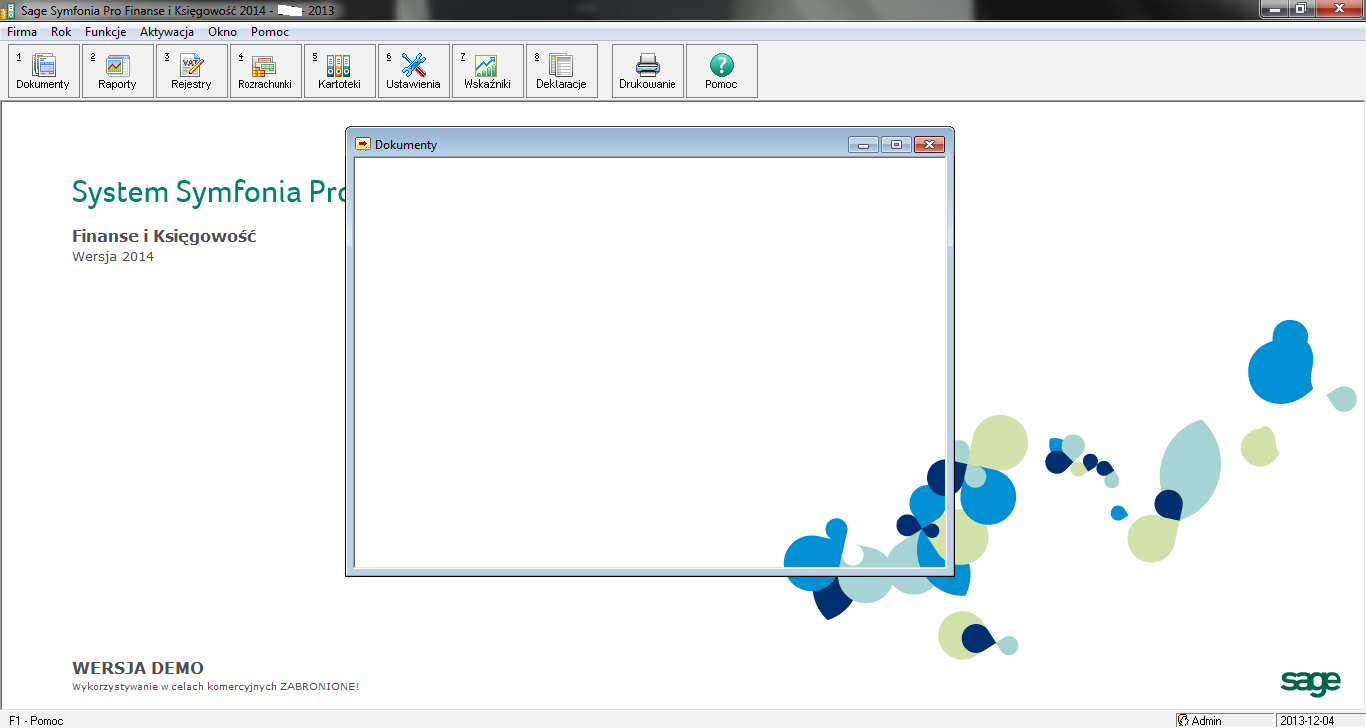Open the Rejestry VAT icon
This screenshot has height=728, width=1366.
pos(191,66)
